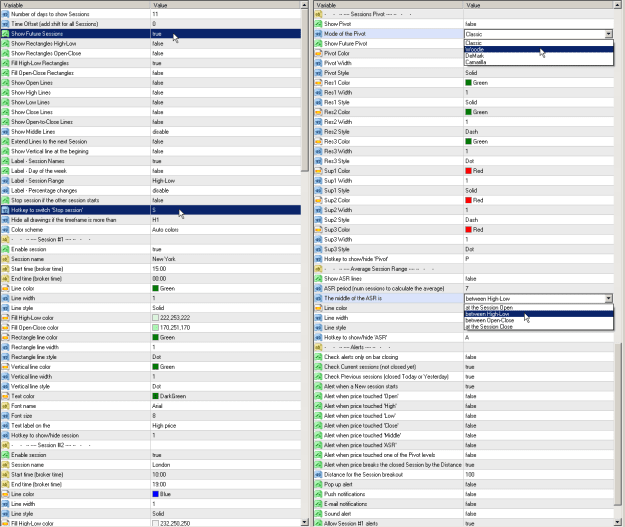Viewport: 625px width, 527px height.
Task: Click the blue swatch for London Line color
Action: 155,494
